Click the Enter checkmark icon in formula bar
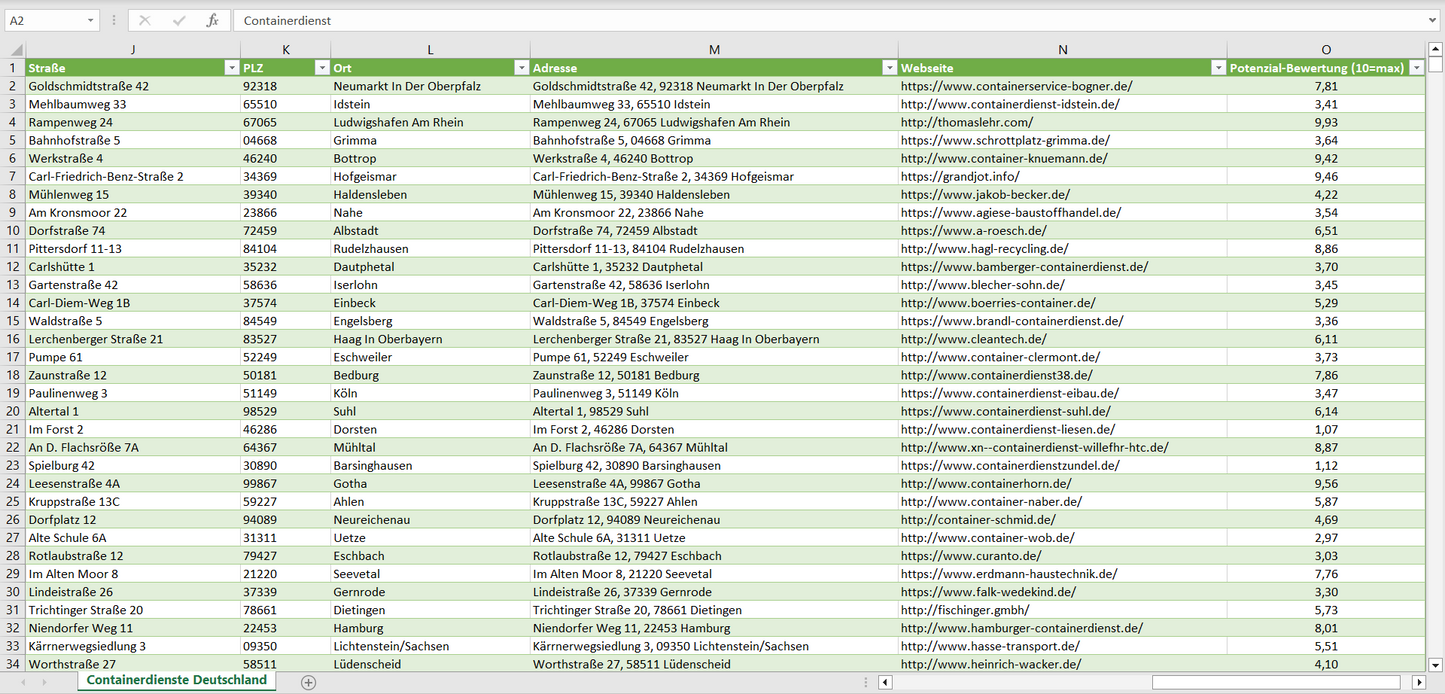 point(178,20)
